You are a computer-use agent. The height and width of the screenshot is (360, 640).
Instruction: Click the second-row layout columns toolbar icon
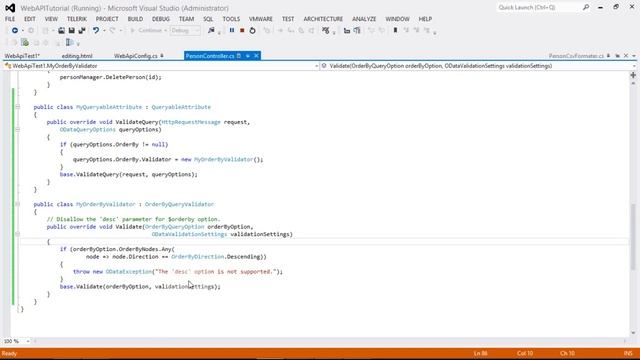(x=70, y=42)
